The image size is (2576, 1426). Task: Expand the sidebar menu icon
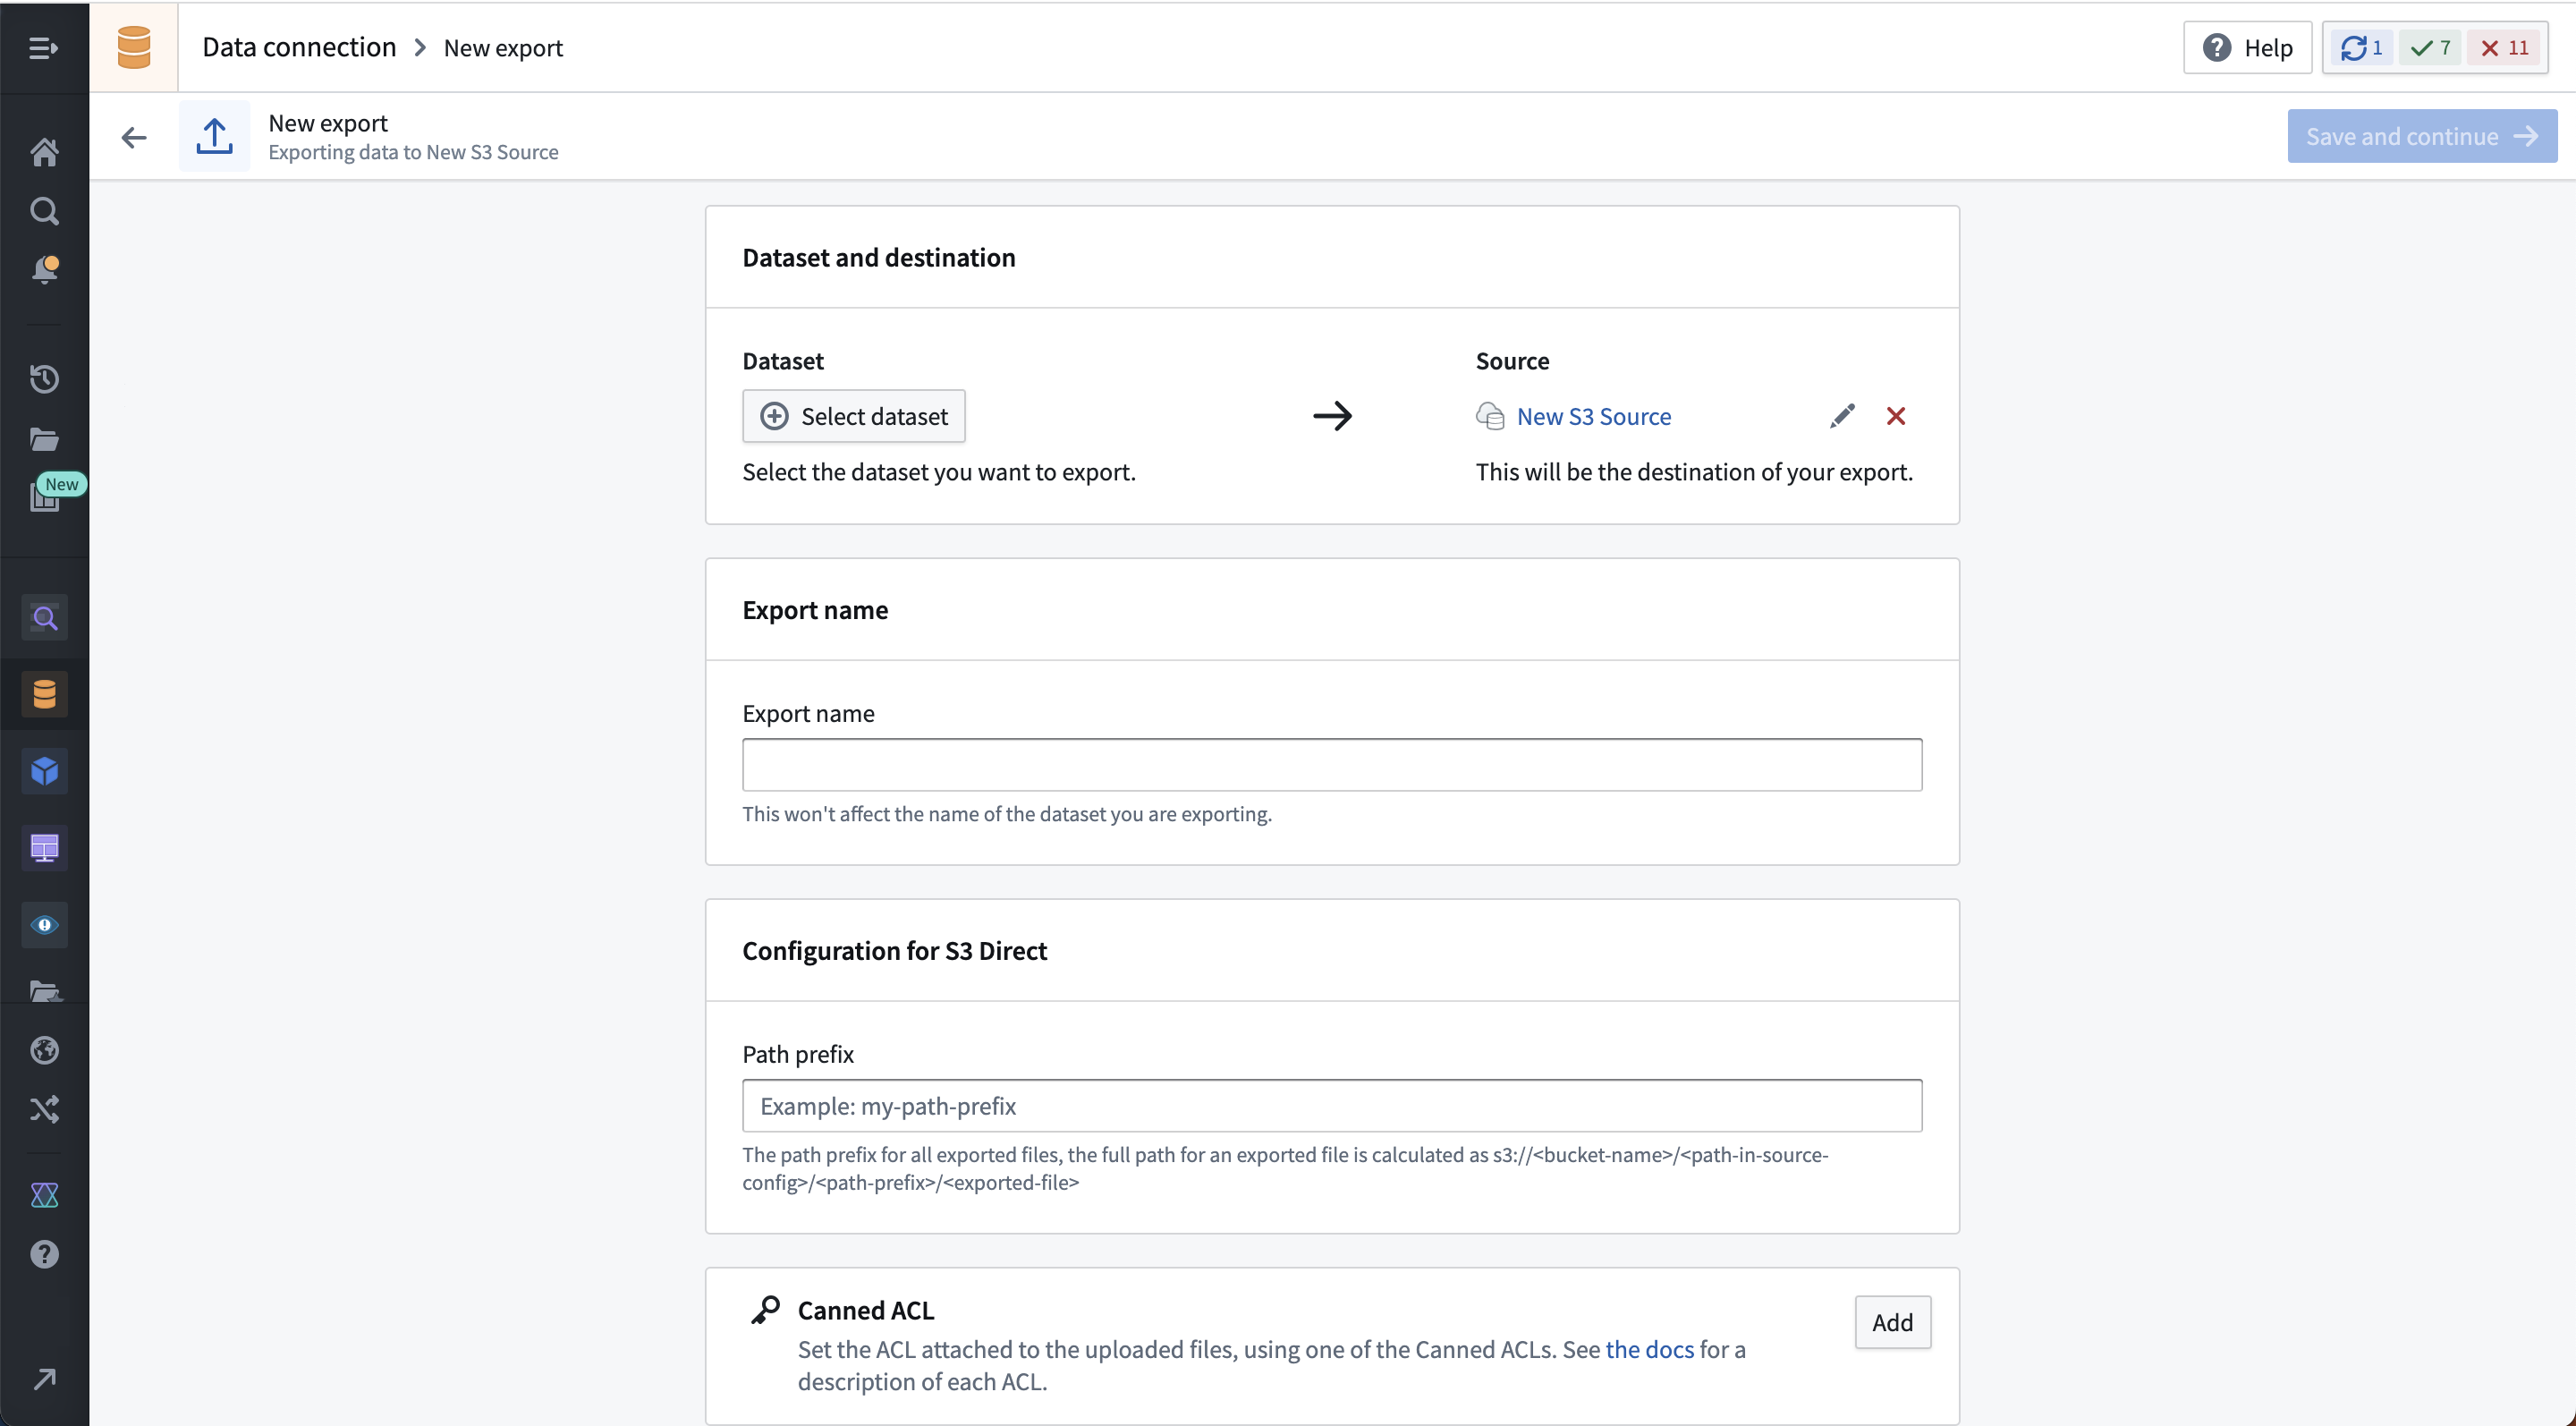[x=43, y=48]
